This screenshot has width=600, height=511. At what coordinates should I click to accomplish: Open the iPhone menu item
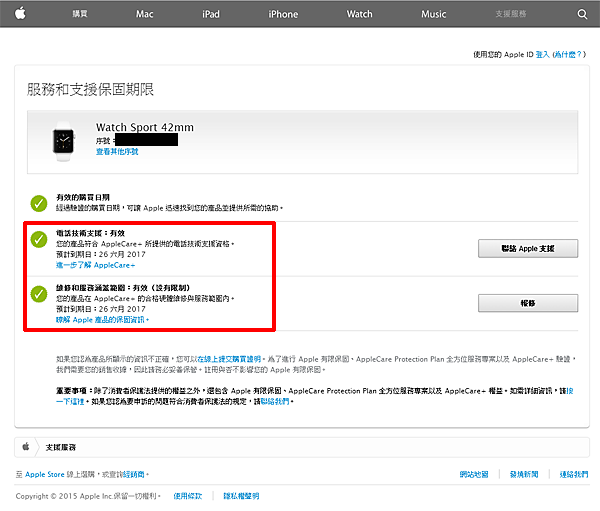pos(283,14)
